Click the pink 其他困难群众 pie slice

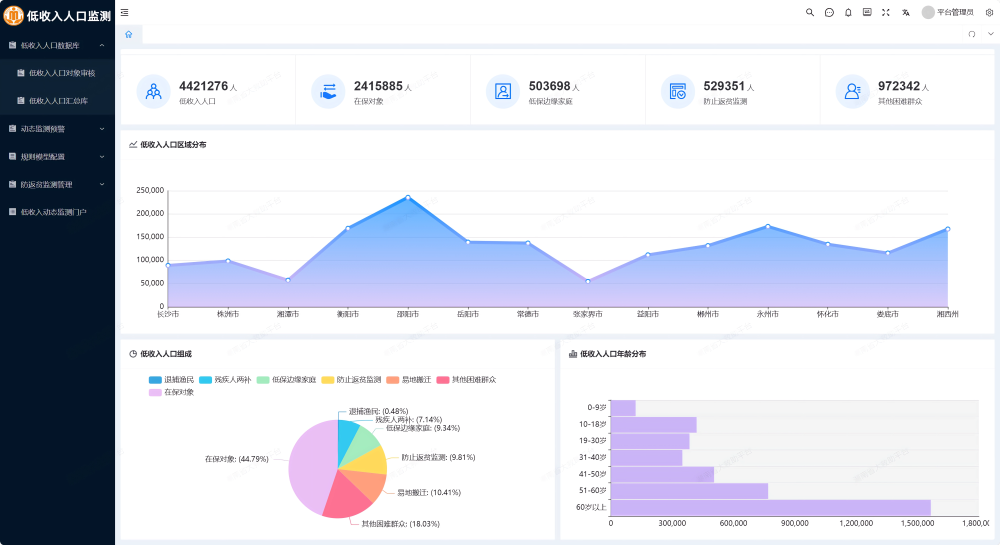pos(345,497)
